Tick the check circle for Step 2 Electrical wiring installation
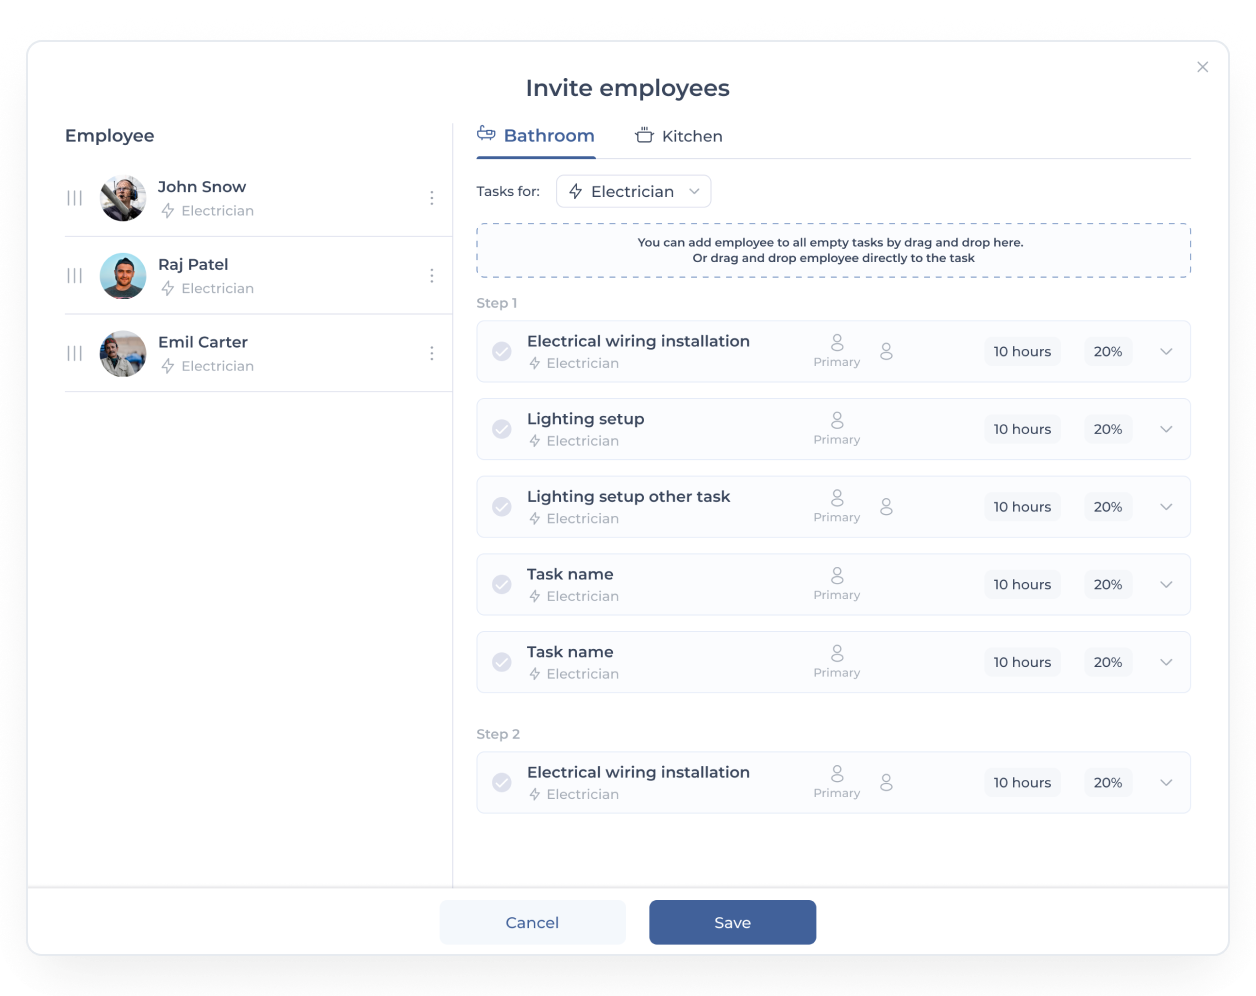Screen dimensions: 1256x996 pyautogui.click(x=502, y=783)
